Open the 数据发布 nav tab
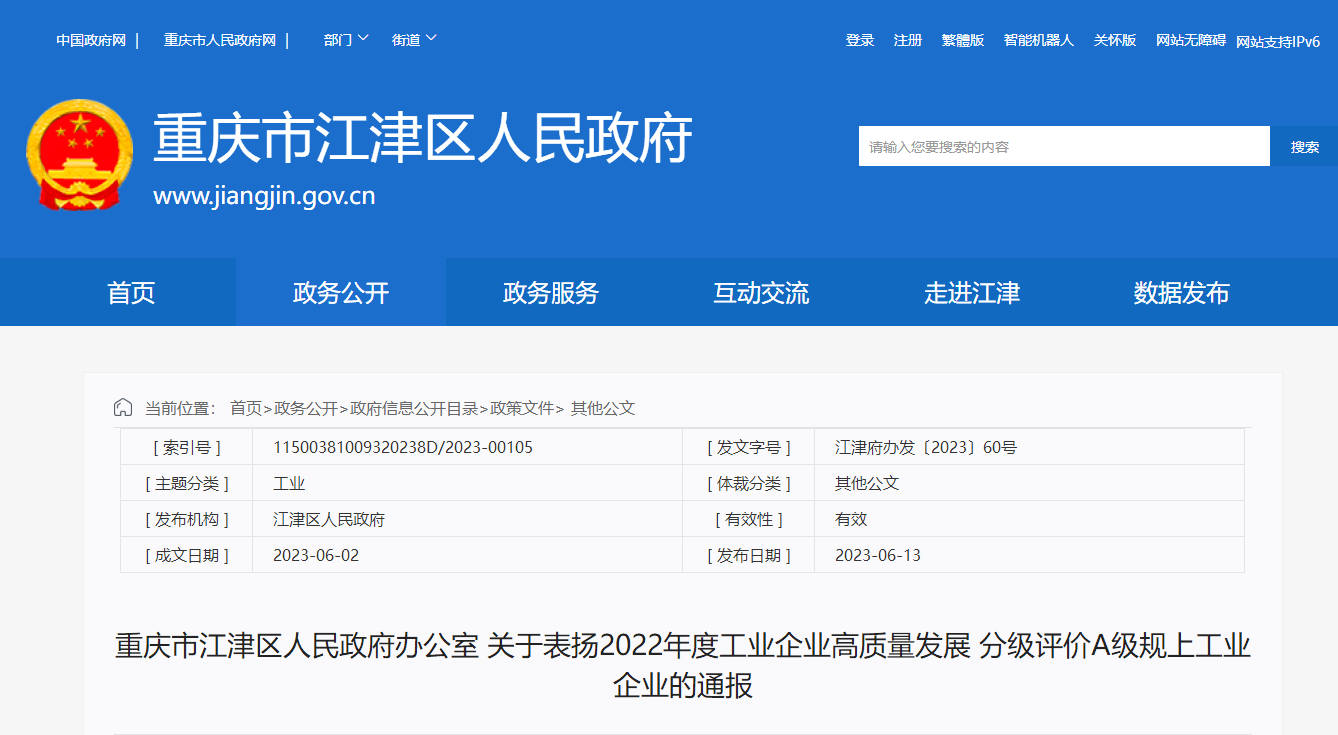 click(x=1182, y=293)
